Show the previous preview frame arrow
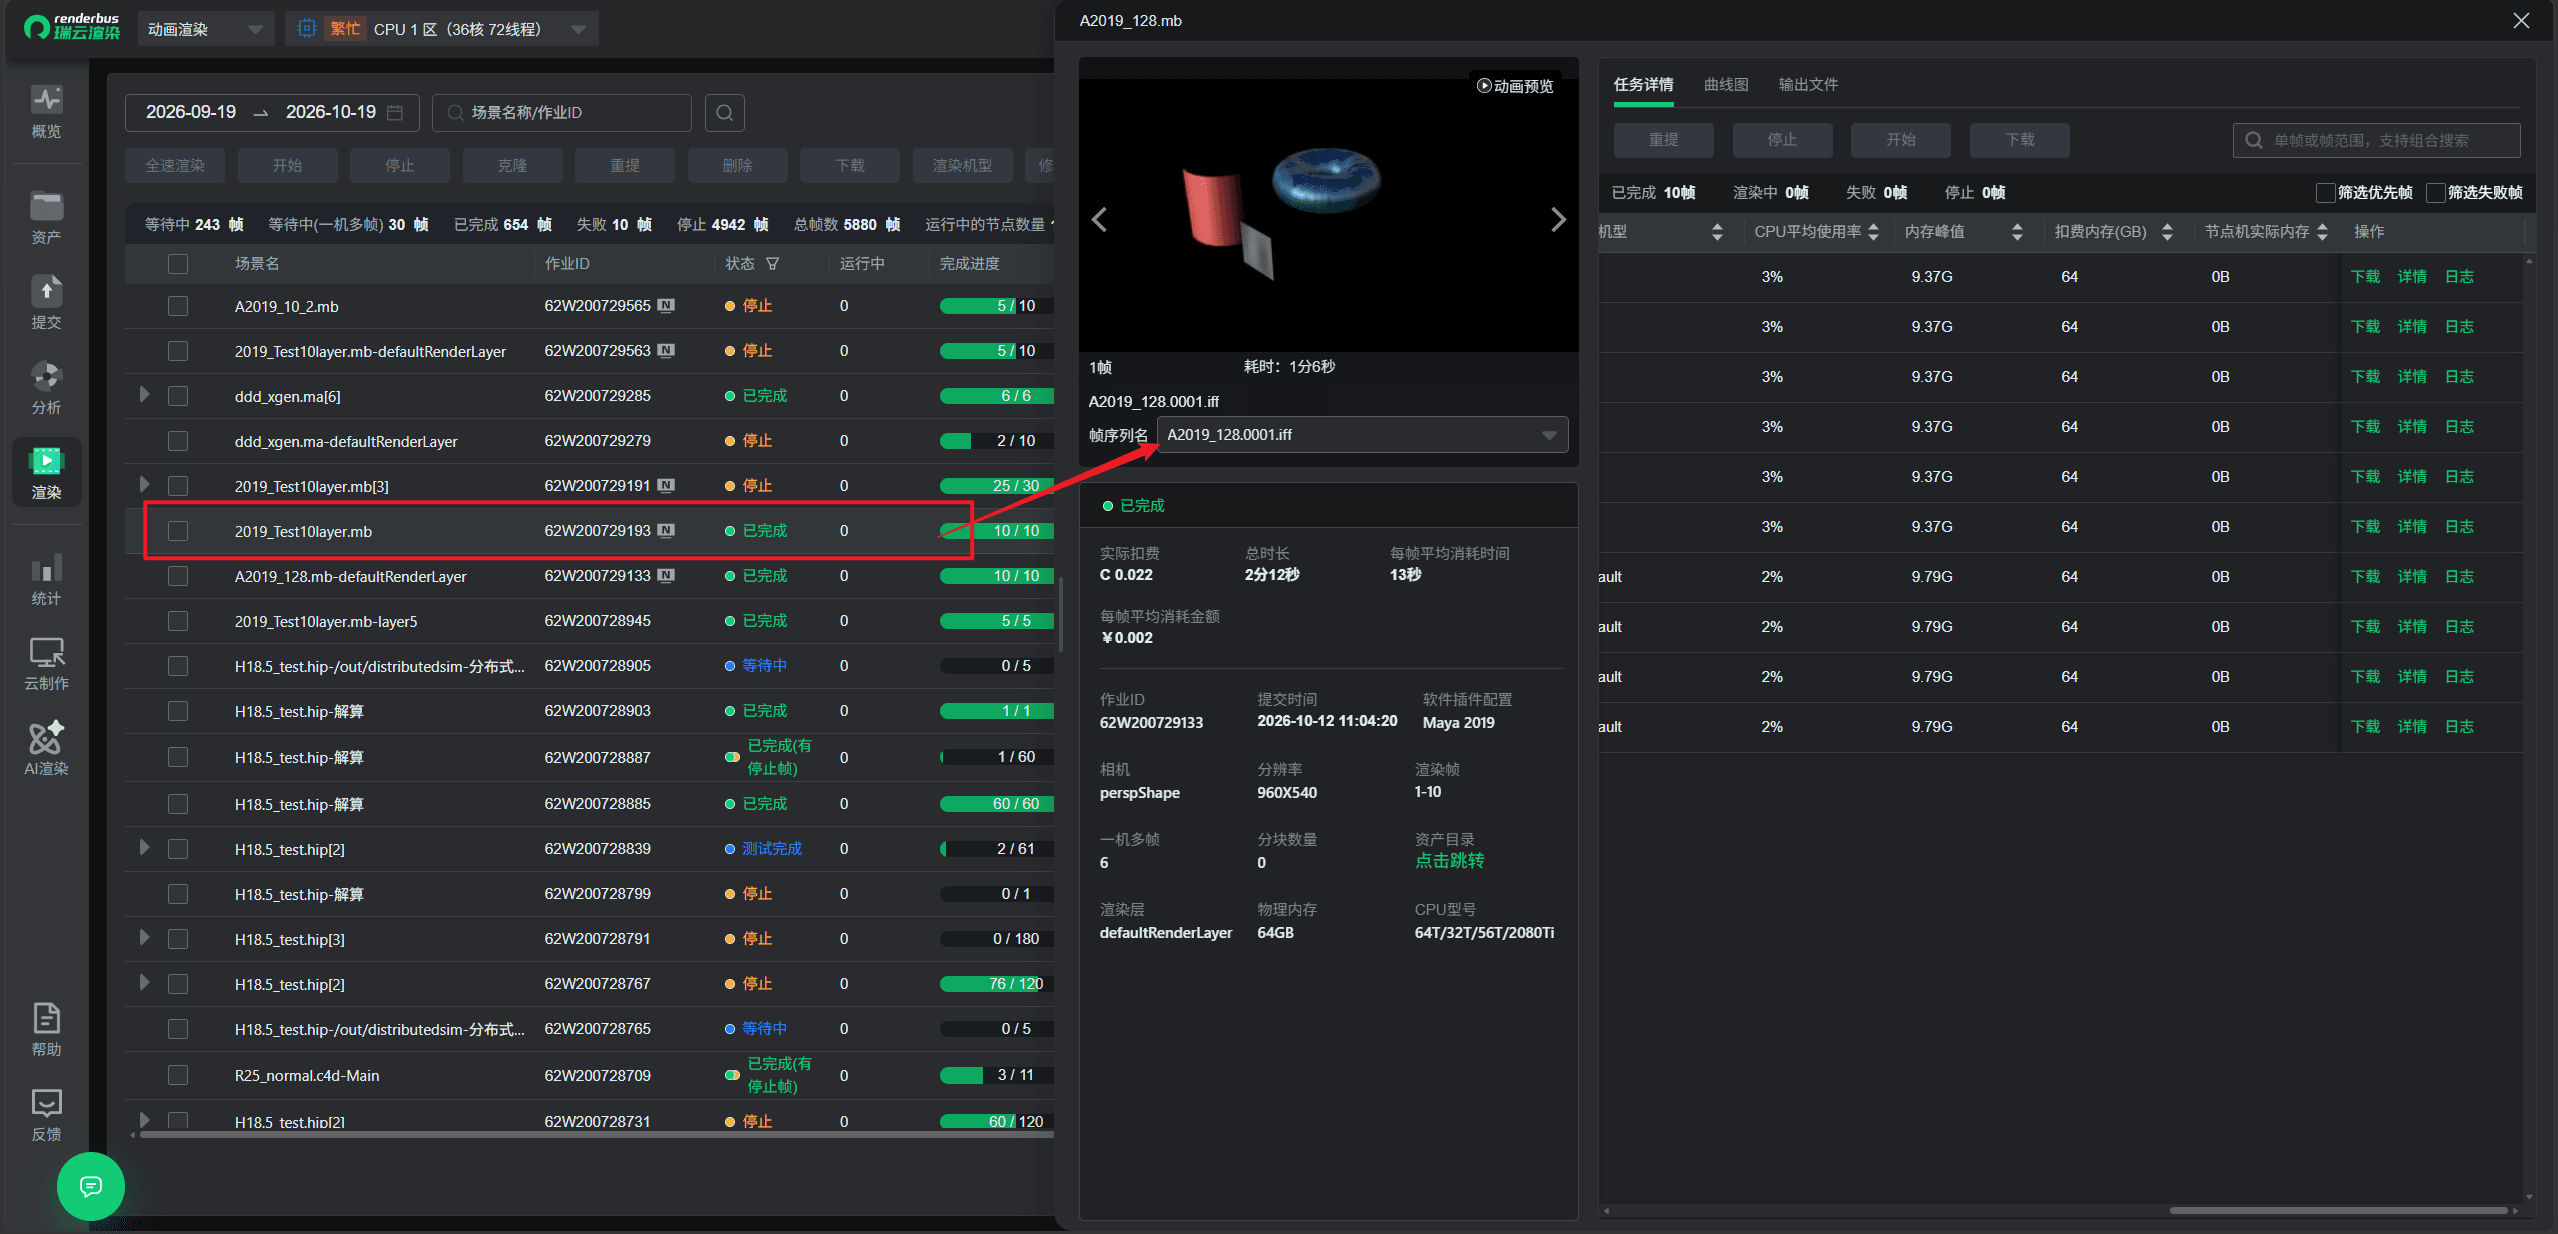This screenshot has height=1234, width=2558. click(x=1099, y=219)
